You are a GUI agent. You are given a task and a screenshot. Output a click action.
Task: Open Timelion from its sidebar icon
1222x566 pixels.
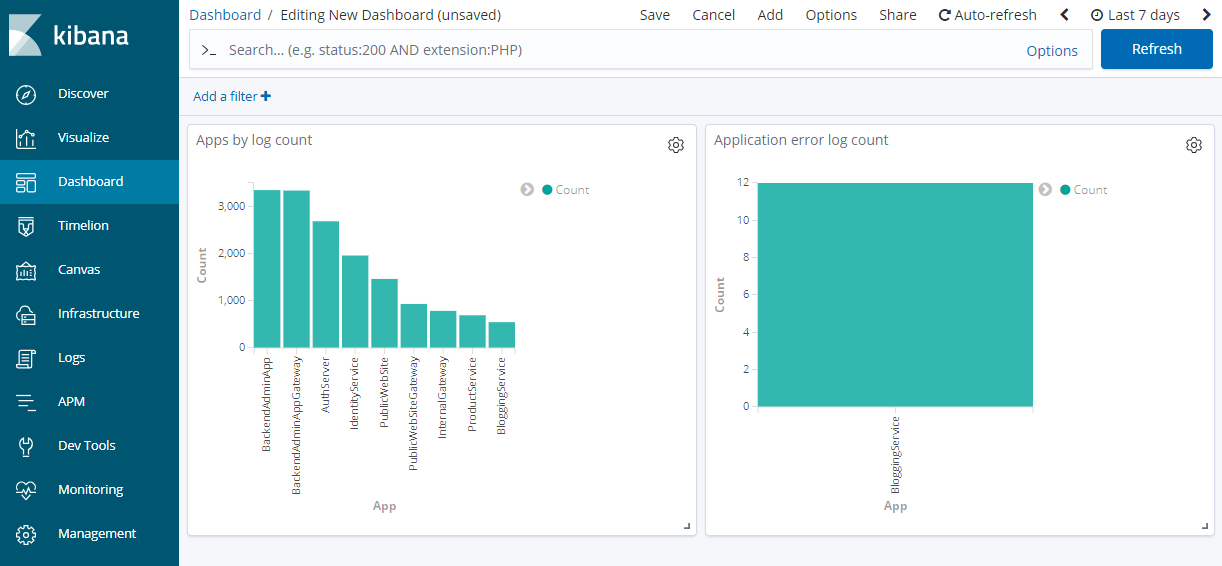(26, 226)
